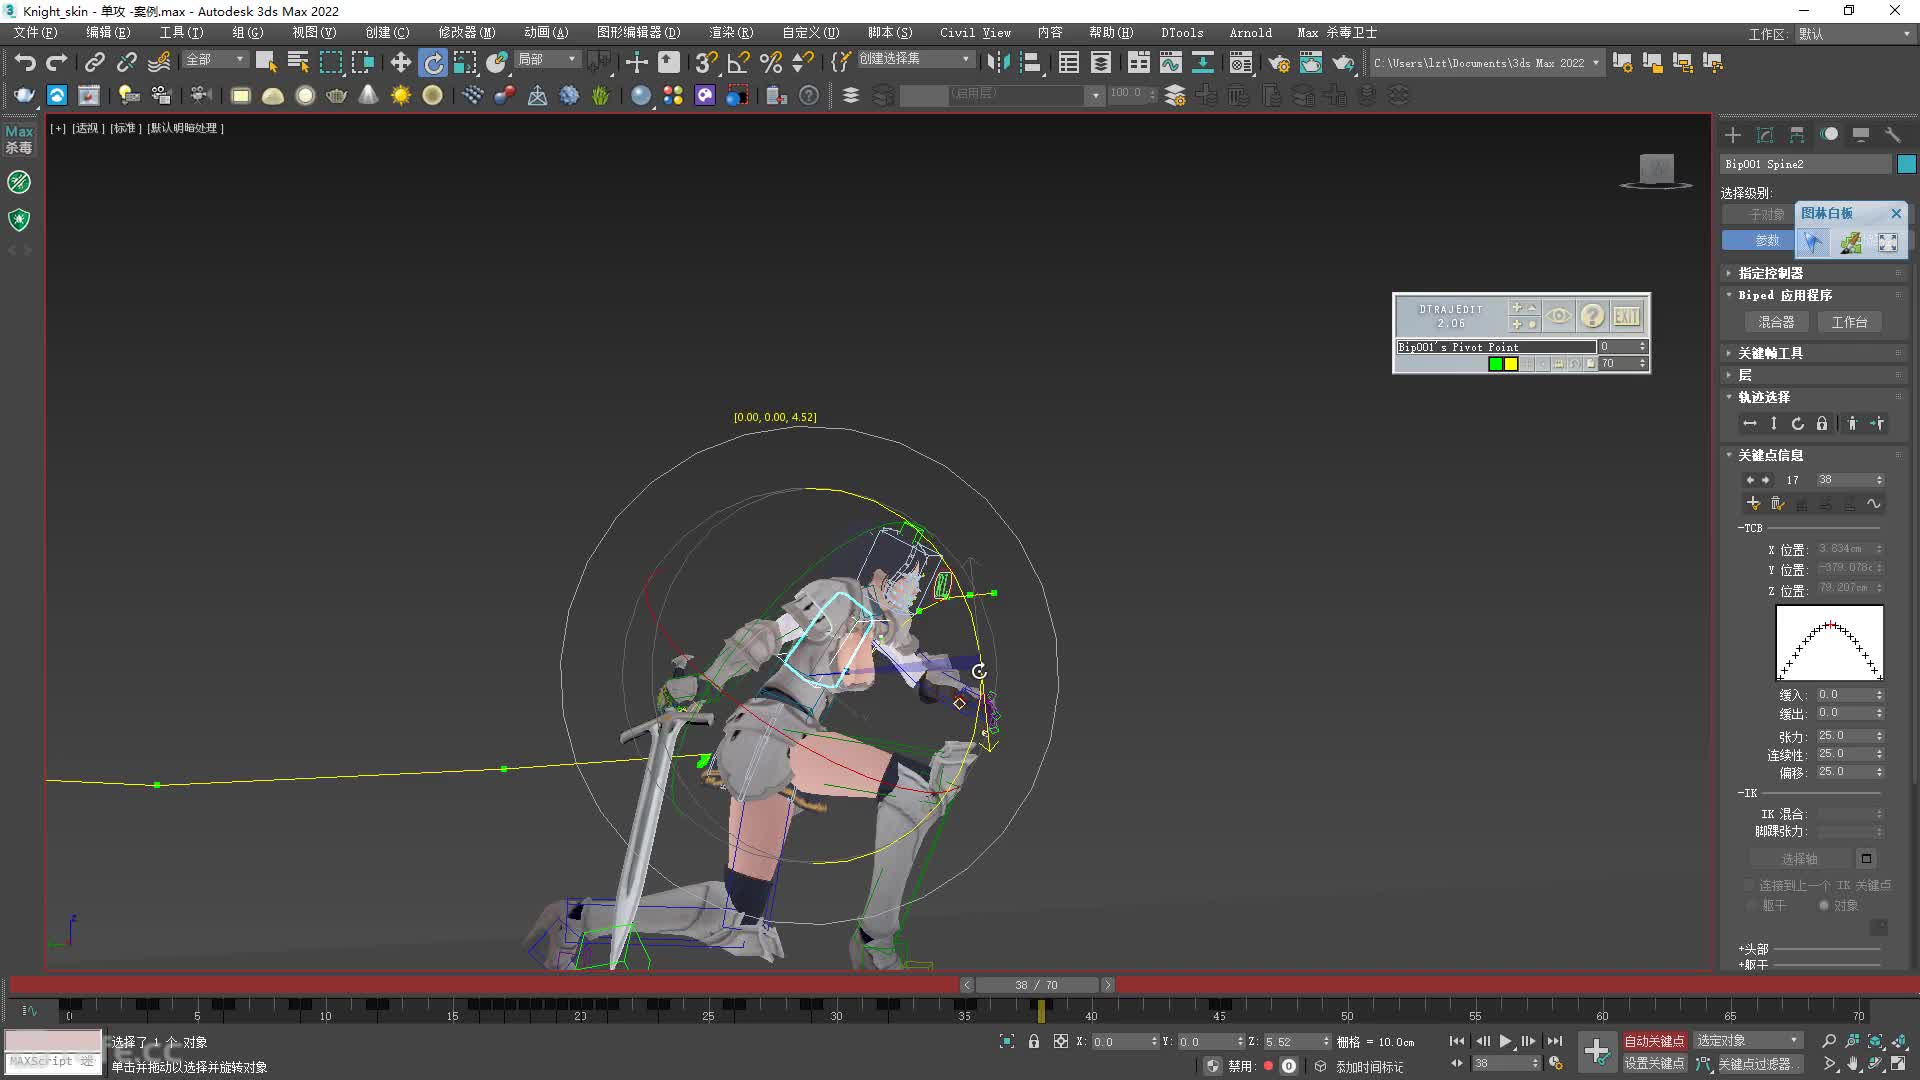
Task: Toggle the 自动关键点 auto key mode
Action: click(x=1654, y=1041)
